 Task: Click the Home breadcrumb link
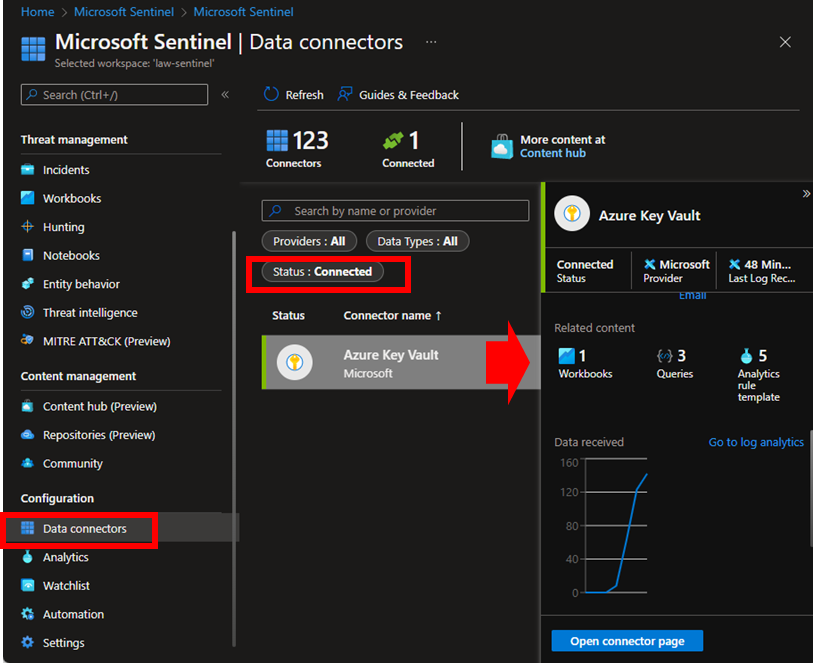pyautogui.click(x=37, y=11)
